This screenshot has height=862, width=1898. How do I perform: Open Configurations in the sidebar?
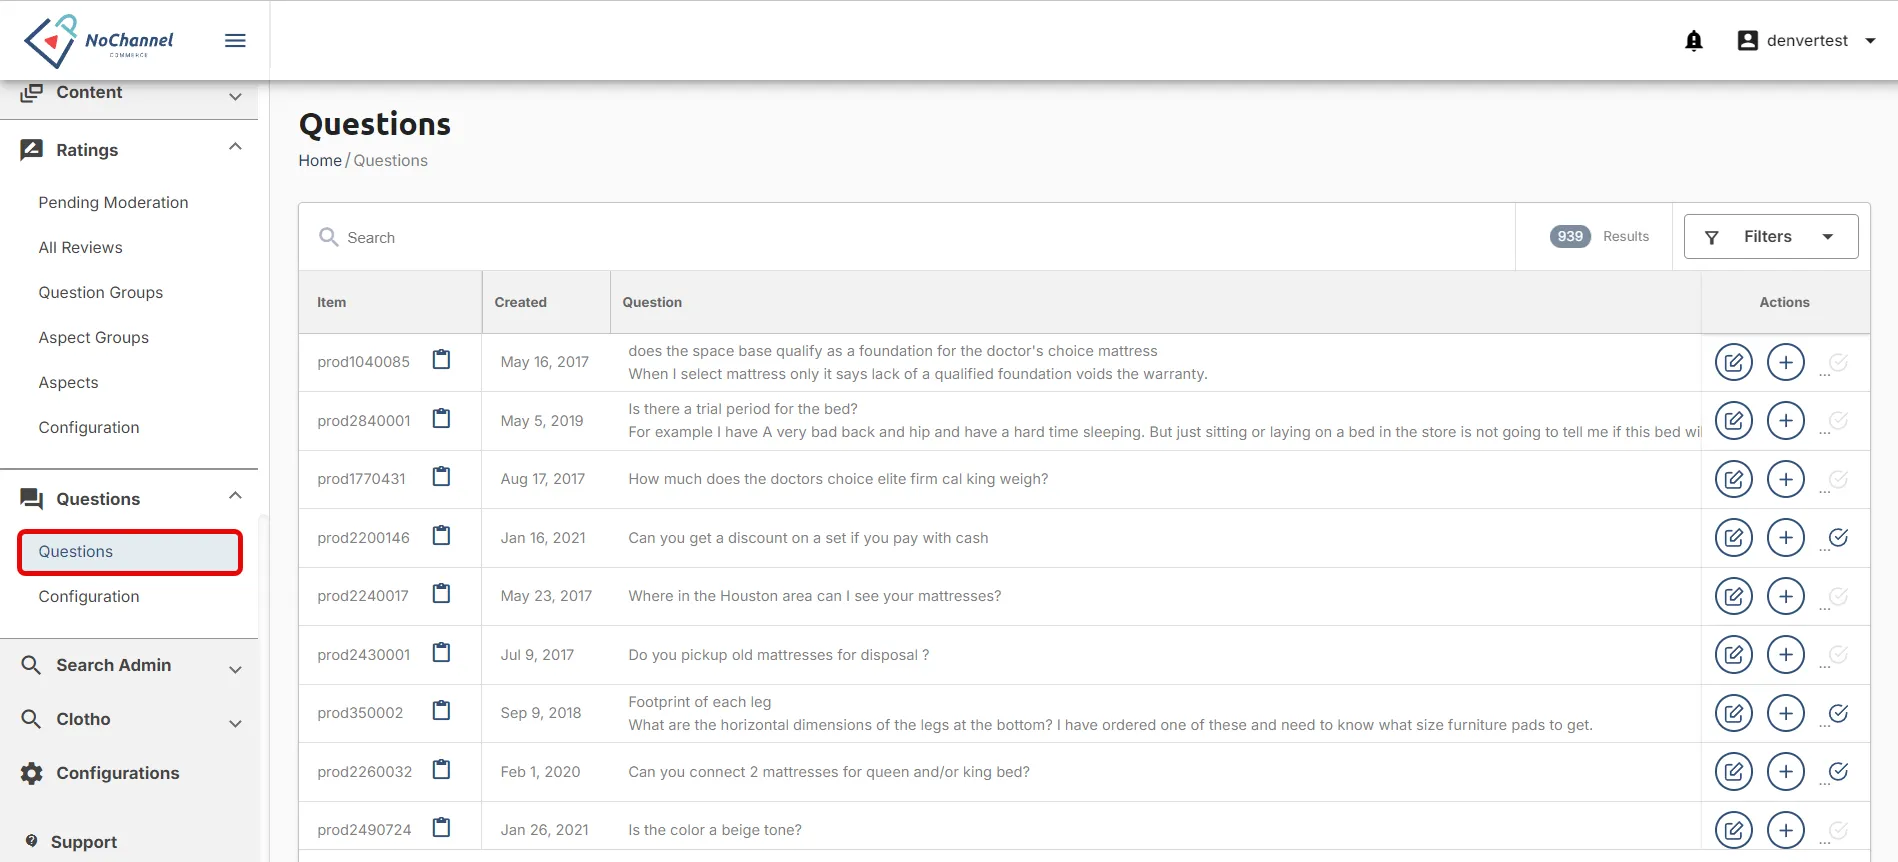point(117,773)
